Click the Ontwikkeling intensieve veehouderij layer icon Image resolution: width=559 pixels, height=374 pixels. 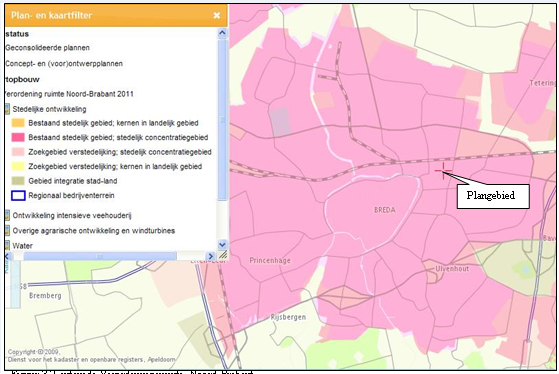pos(7,215)
